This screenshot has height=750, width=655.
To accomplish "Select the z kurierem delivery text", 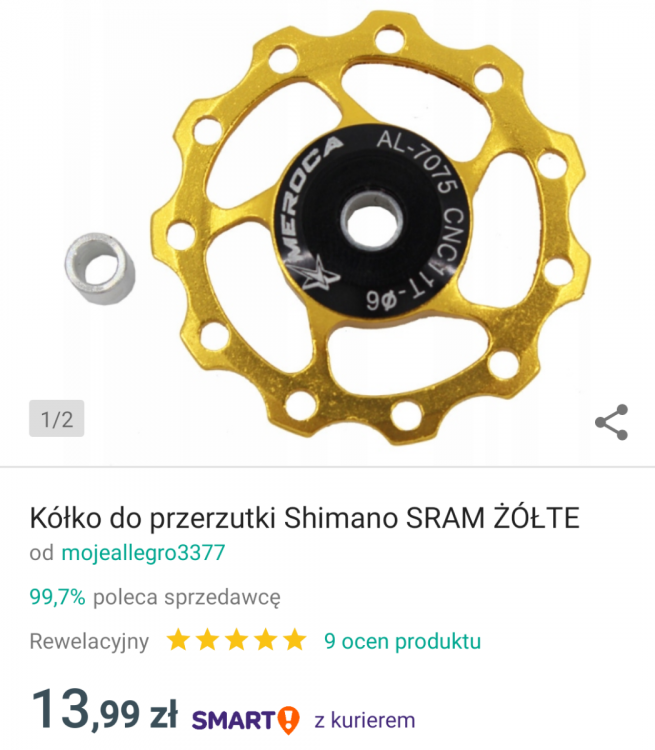I will click(x=365, y=720).
